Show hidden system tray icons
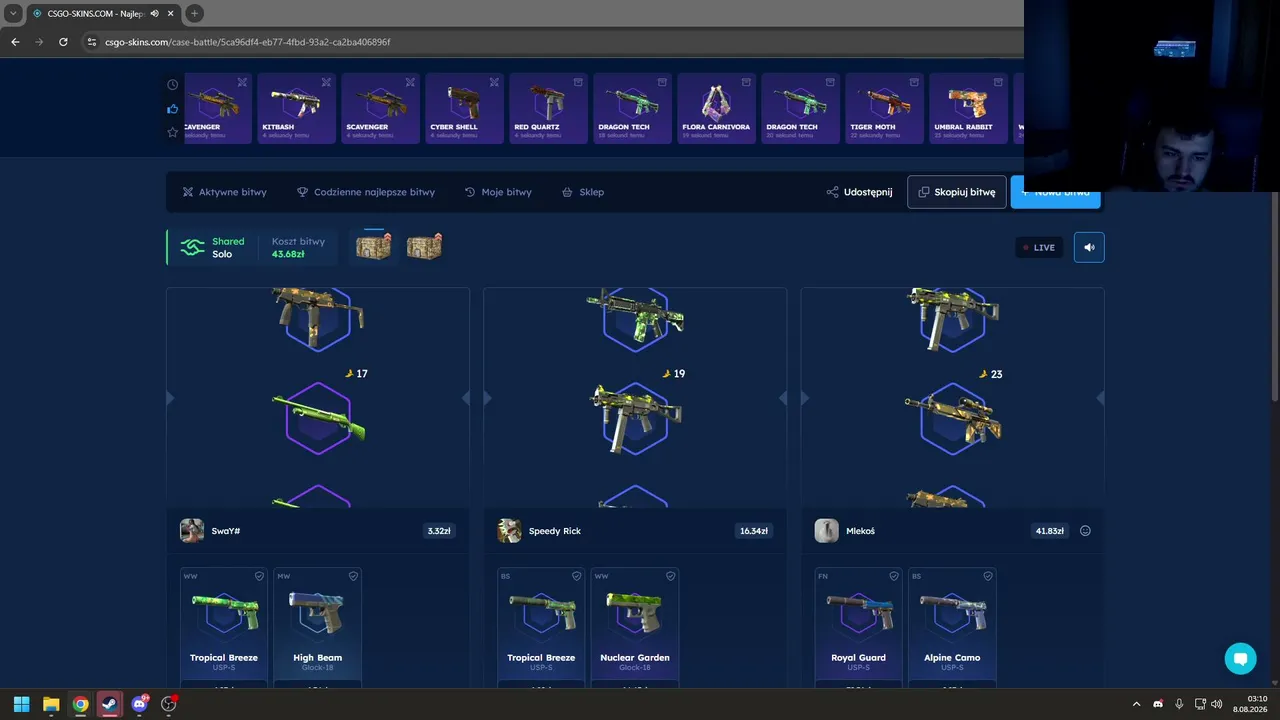 [x=1136, y=704]
